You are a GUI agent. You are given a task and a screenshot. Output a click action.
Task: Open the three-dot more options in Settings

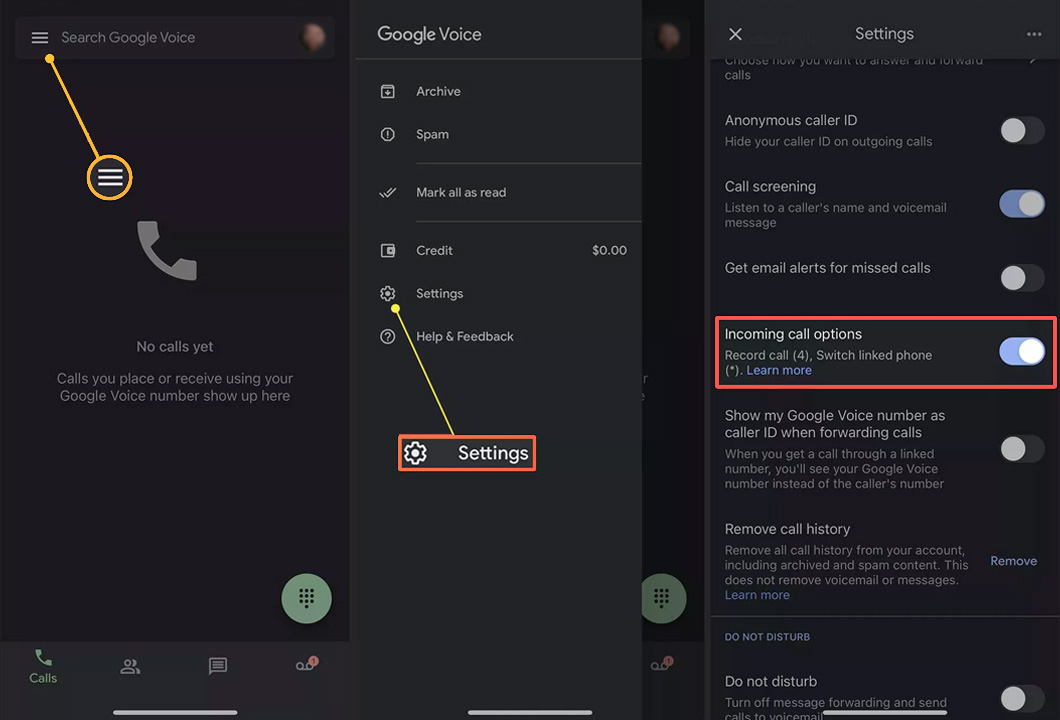1034,34
